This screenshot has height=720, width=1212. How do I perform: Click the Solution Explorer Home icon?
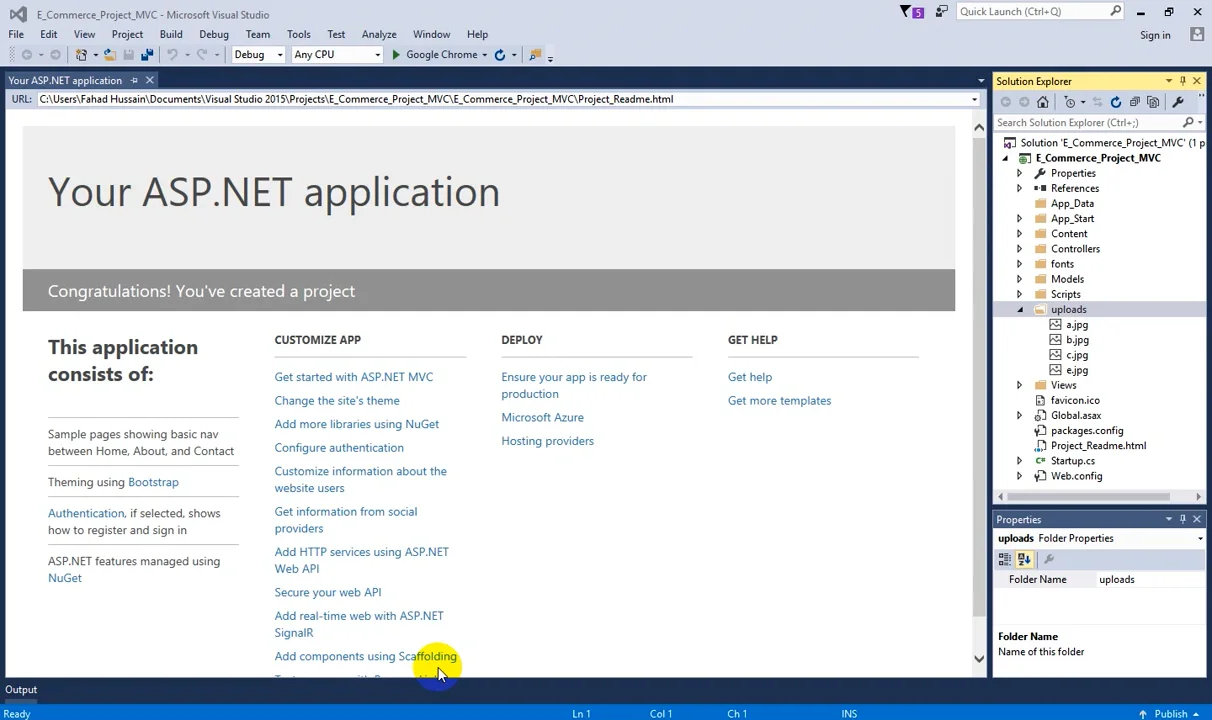tap(1043, 102)
